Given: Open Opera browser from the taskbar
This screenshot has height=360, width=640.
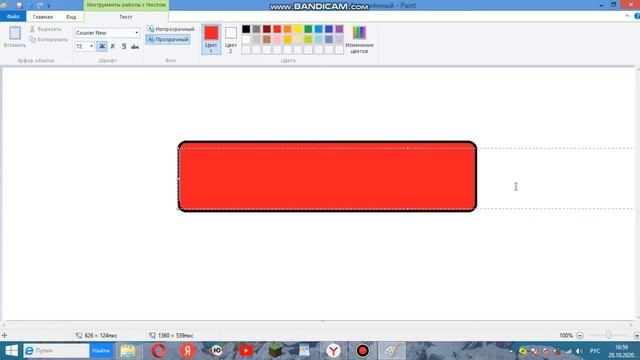Looking at the screenshot, I should click(158, 351).
